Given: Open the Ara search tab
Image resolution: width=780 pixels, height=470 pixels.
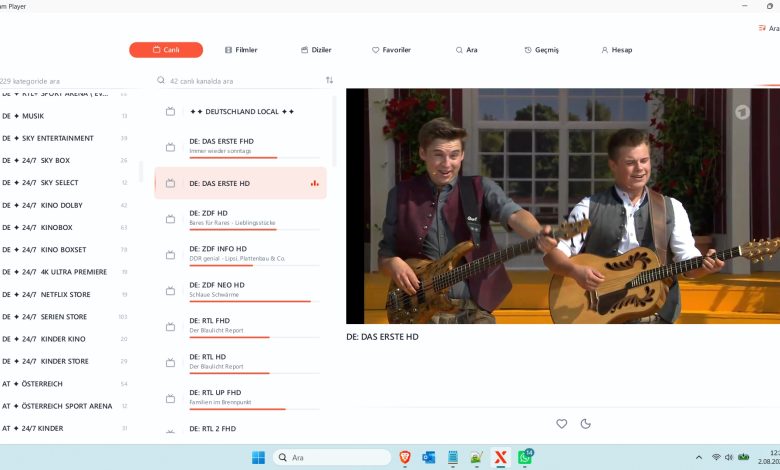Looking at the screenshot, I should pyautogui.click(x=467, y=50).
